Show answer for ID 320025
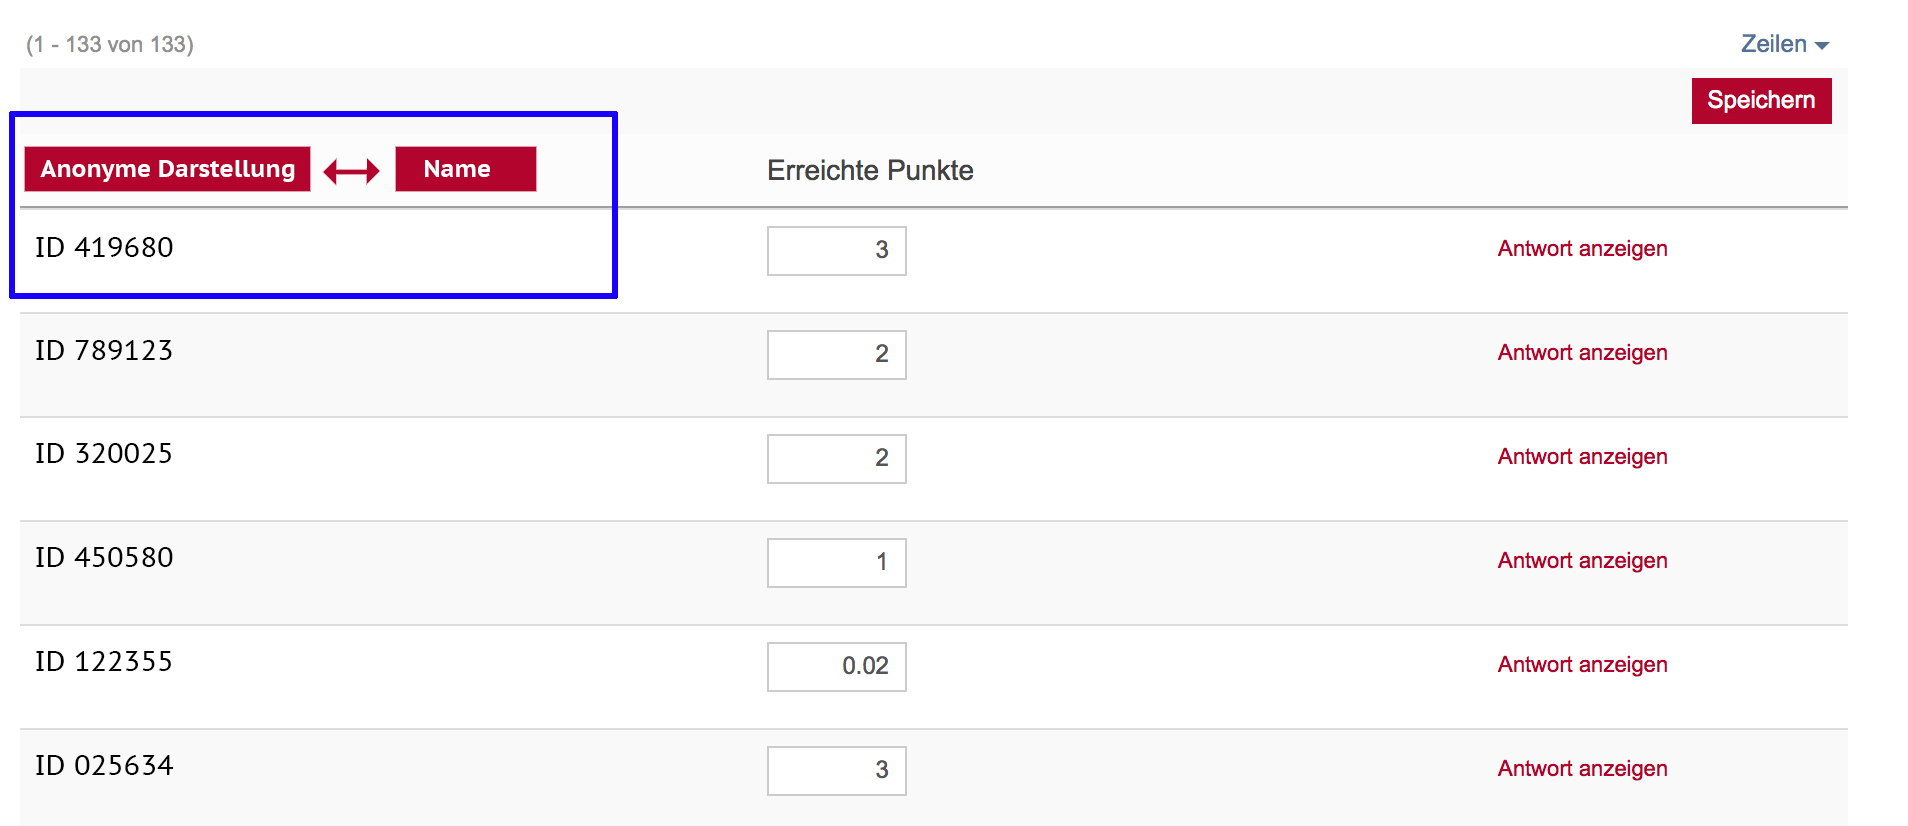 click(1582, 457)
